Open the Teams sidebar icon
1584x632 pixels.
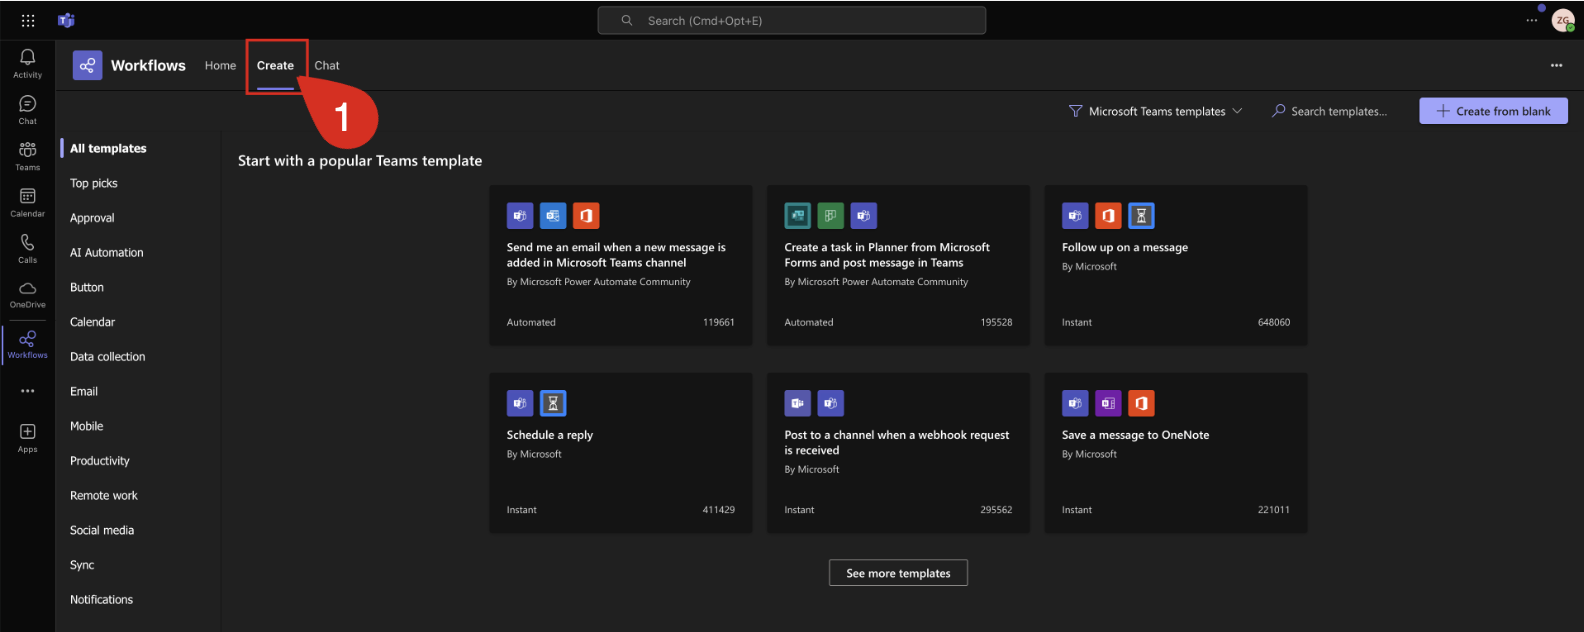[x=27, y=155]
